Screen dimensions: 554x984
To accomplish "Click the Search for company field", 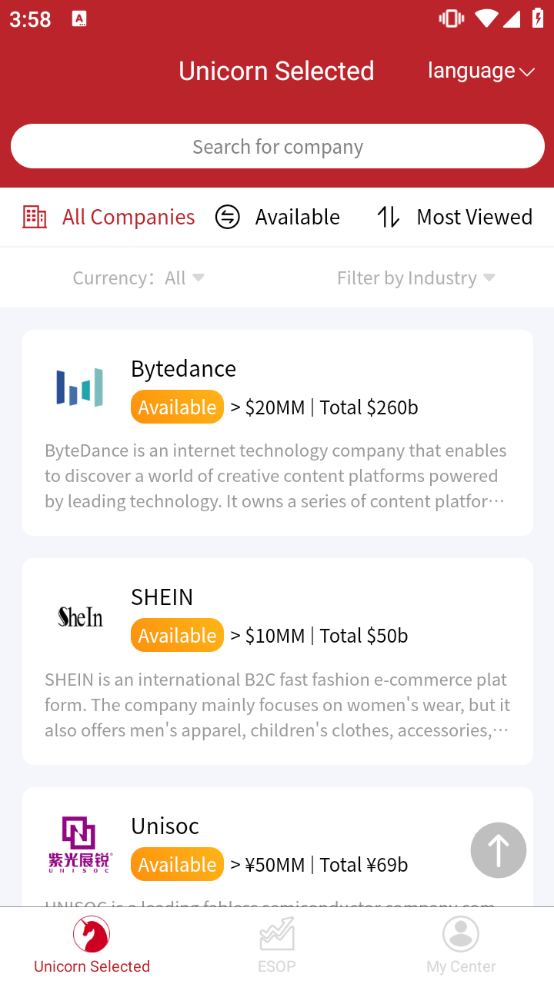I will (277, 146).
